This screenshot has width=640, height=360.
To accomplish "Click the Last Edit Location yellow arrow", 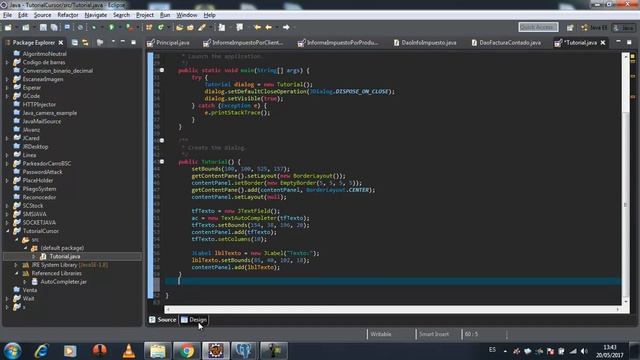I will [x=257, y=27].
